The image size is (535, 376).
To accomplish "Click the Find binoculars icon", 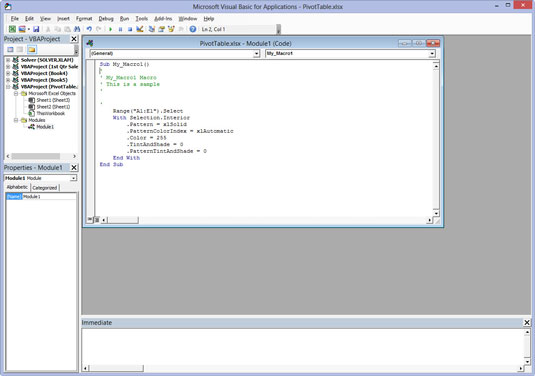I will (x=77, y=29).
